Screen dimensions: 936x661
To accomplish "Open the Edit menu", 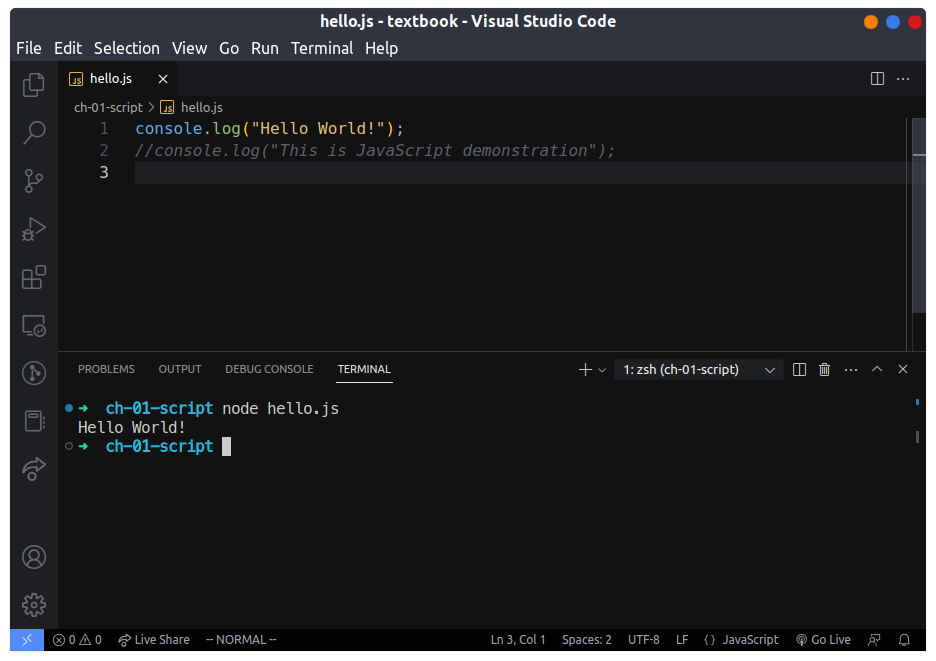I will point(68,48).
